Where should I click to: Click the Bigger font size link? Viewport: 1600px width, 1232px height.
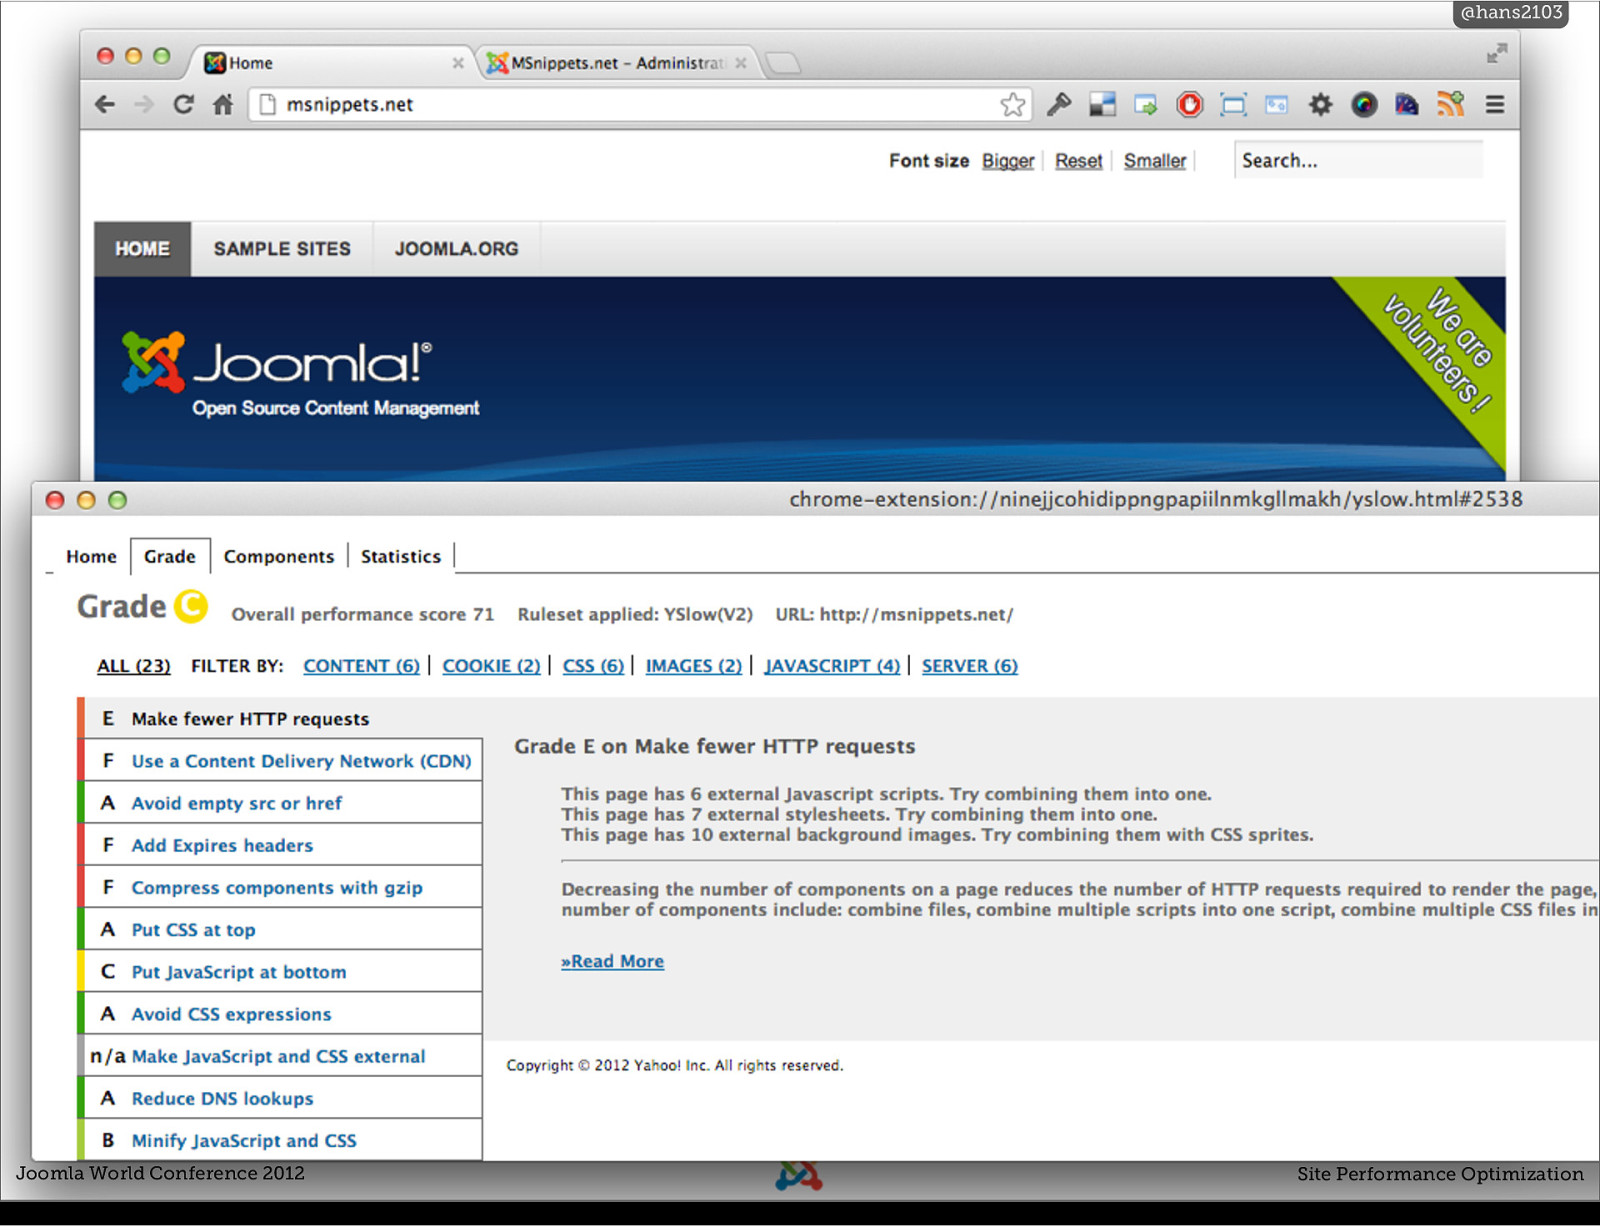tap(1008, 161)
